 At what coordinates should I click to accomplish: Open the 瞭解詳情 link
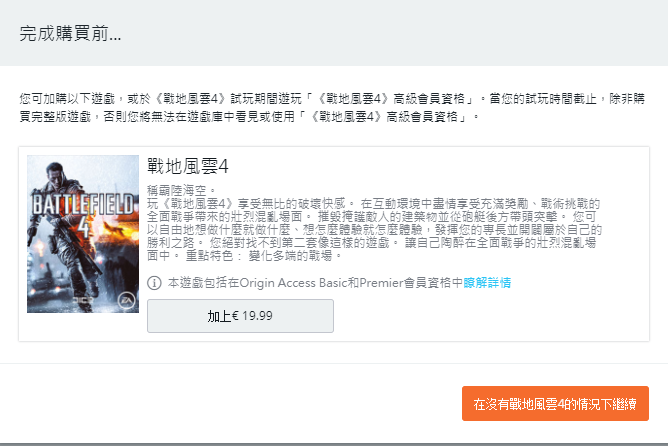487,283
